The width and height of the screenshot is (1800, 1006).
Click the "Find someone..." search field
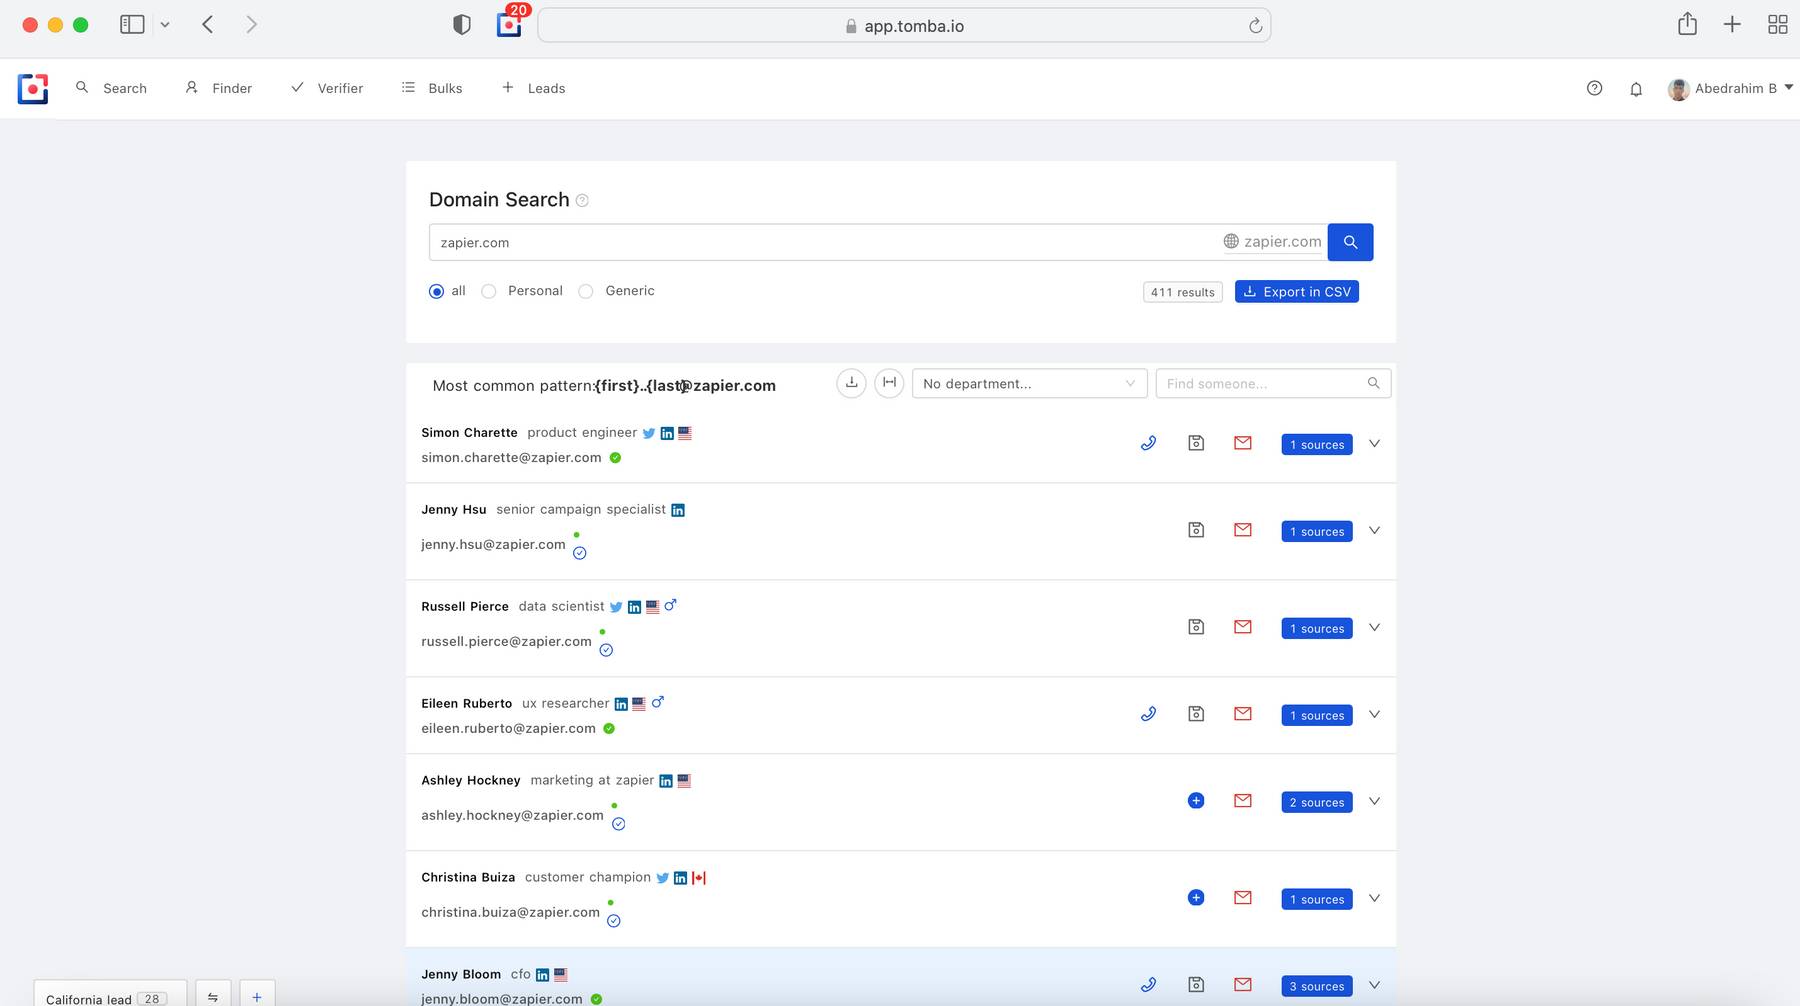[1273, 383]
